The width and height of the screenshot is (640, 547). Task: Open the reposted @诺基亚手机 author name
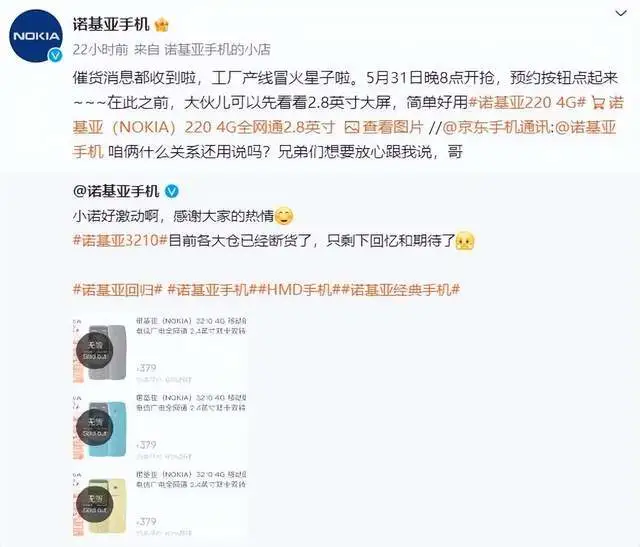pyautogui.click(x=116, y=191)
